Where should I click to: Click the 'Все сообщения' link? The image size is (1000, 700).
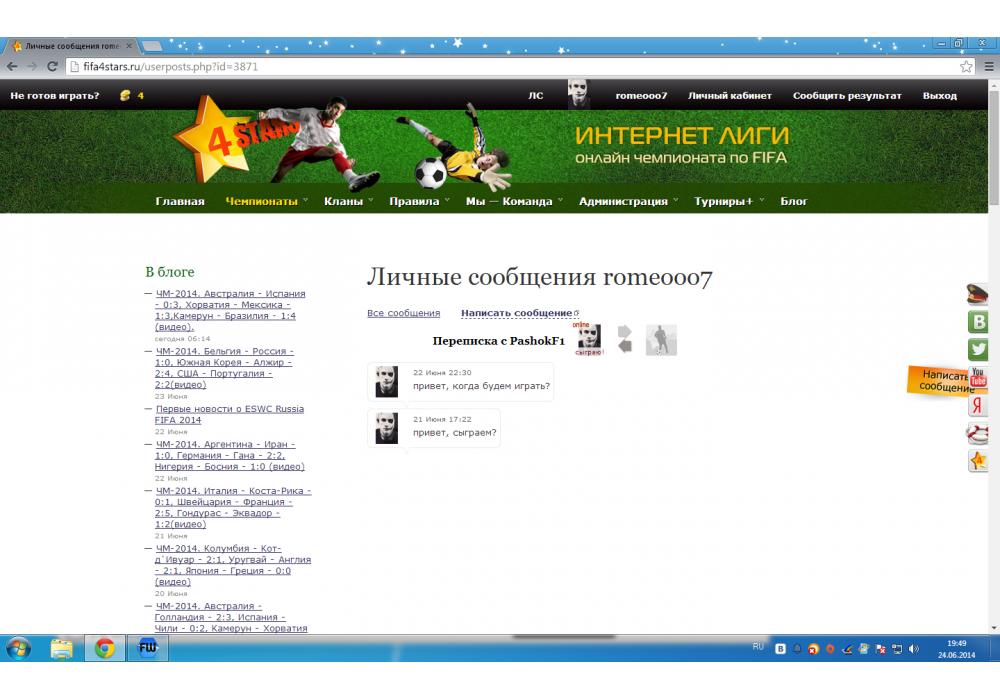403,313
